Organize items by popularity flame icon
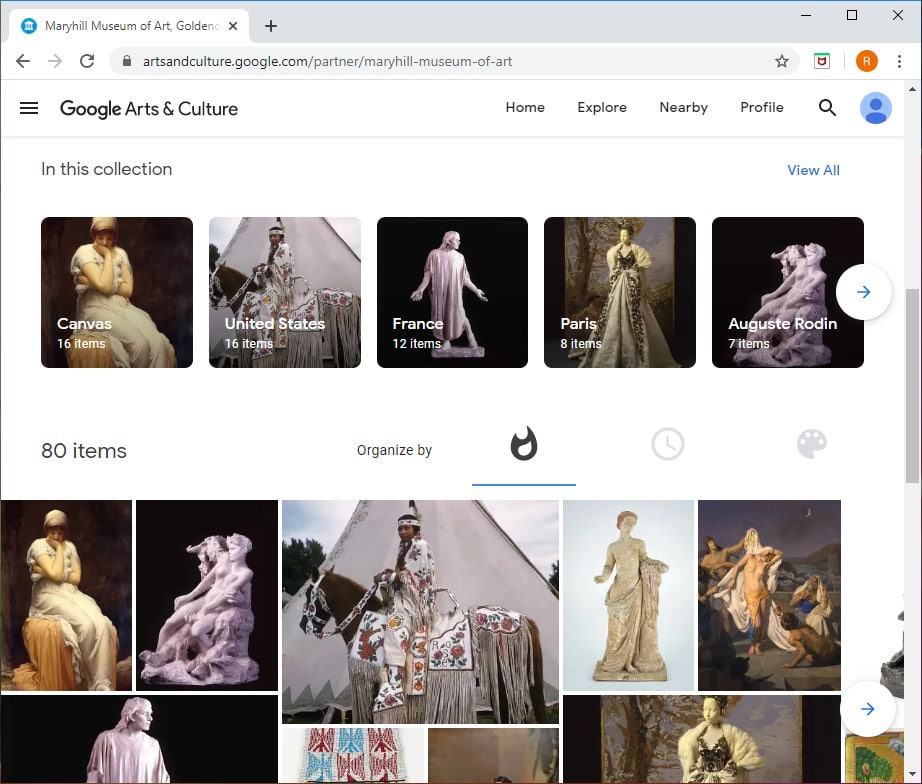922x784 pixels. pos(523,443)
